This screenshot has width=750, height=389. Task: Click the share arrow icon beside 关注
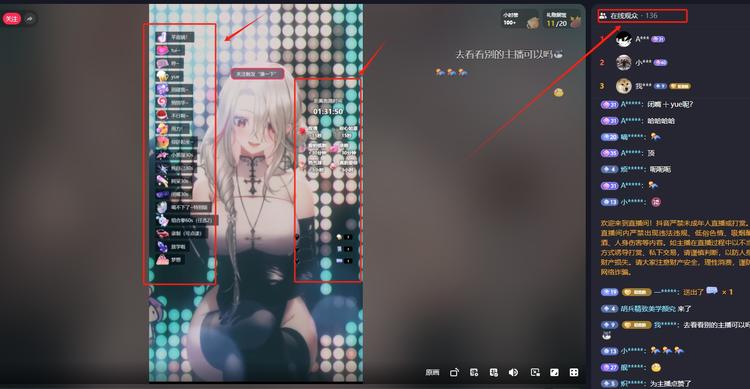click(x=30, y=19)
